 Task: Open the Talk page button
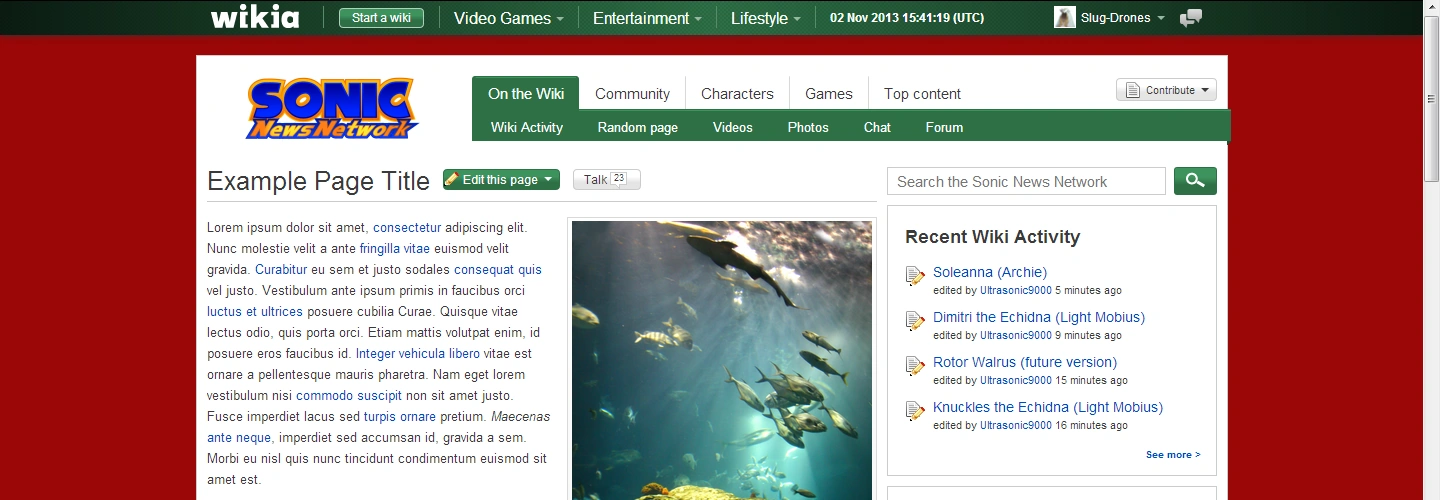[606, 180]
